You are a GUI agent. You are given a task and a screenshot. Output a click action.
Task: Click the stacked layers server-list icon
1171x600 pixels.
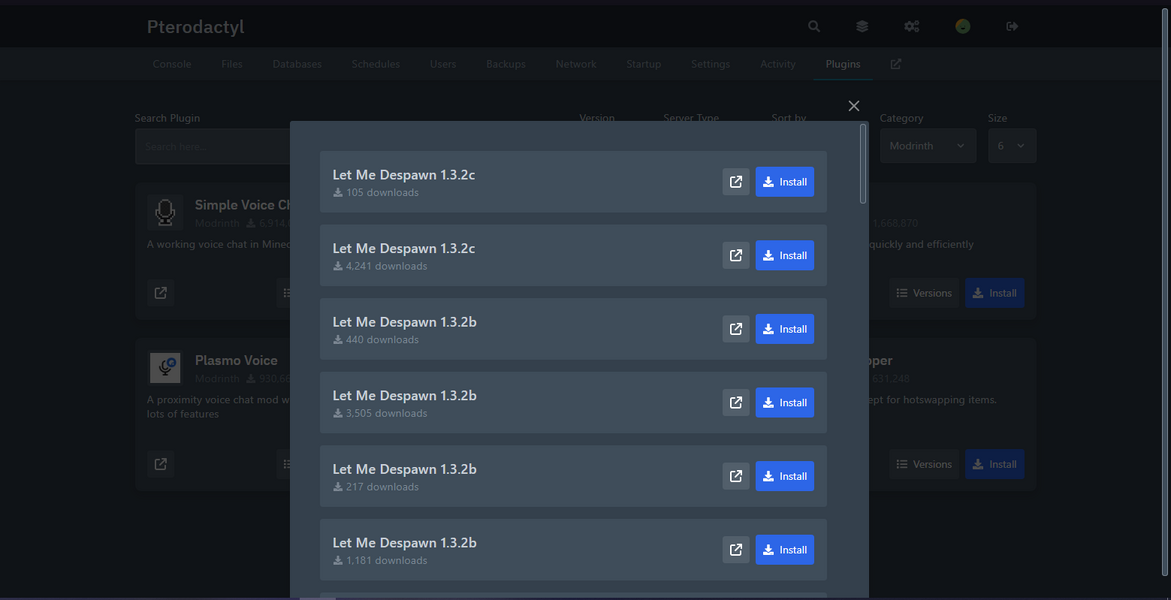(862, 26)
